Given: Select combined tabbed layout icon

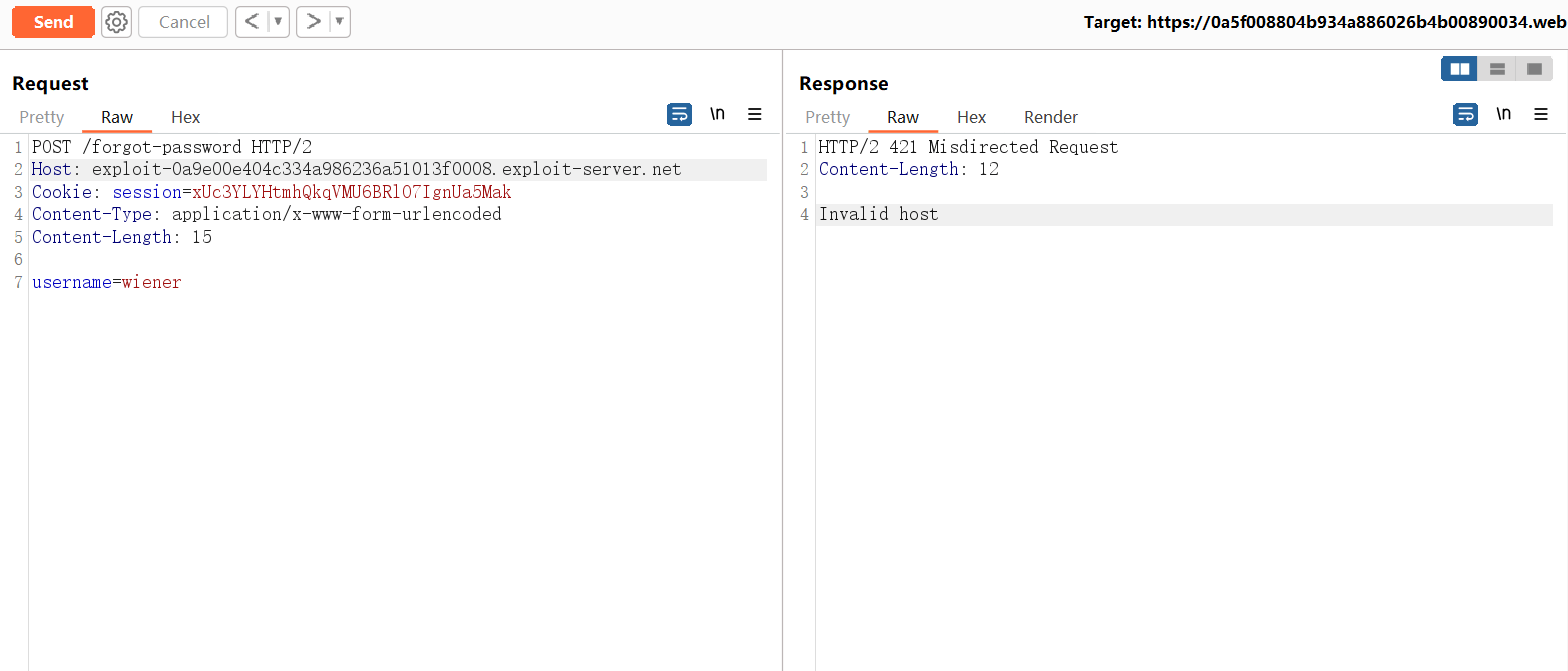Looking at the screenshot, I should (1534, 69).
